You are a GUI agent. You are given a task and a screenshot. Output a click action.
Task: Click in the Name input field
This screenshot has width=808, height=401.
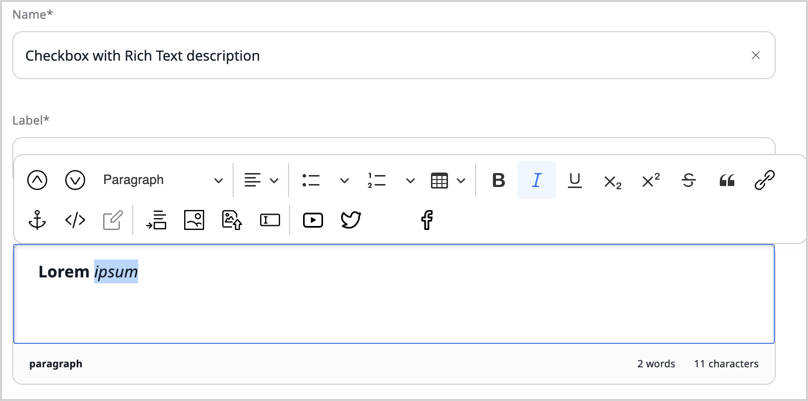click(x=380, y=56)
